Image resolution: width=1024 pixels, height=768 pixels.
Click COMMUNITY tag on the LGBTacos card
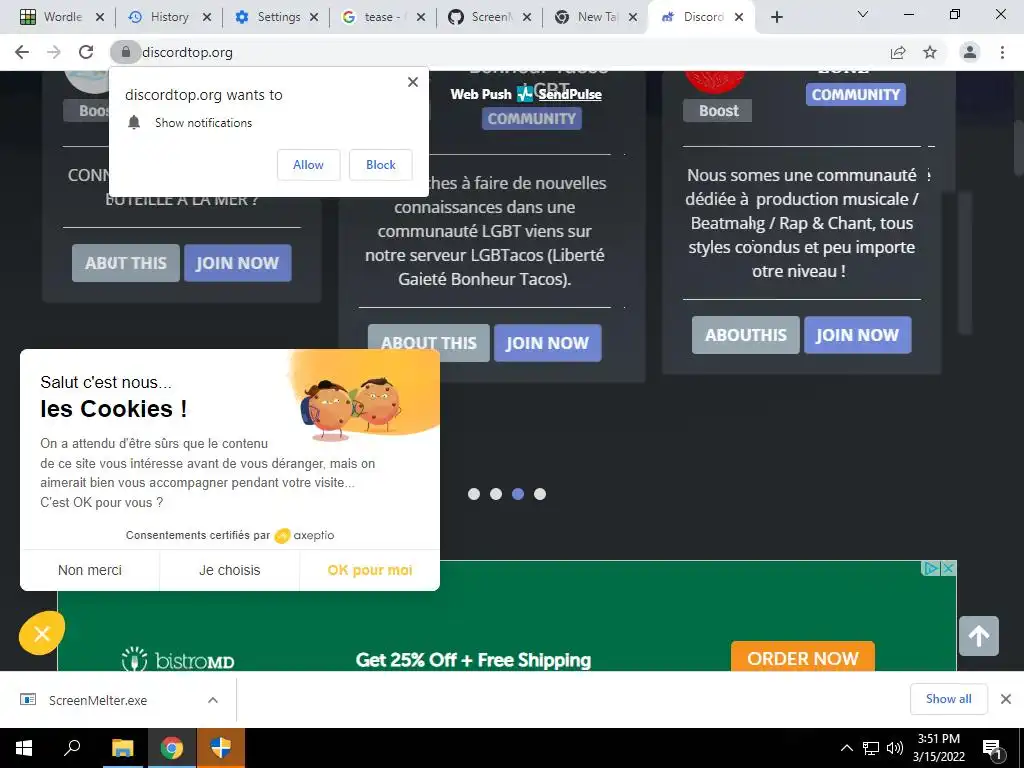[532, 118]
